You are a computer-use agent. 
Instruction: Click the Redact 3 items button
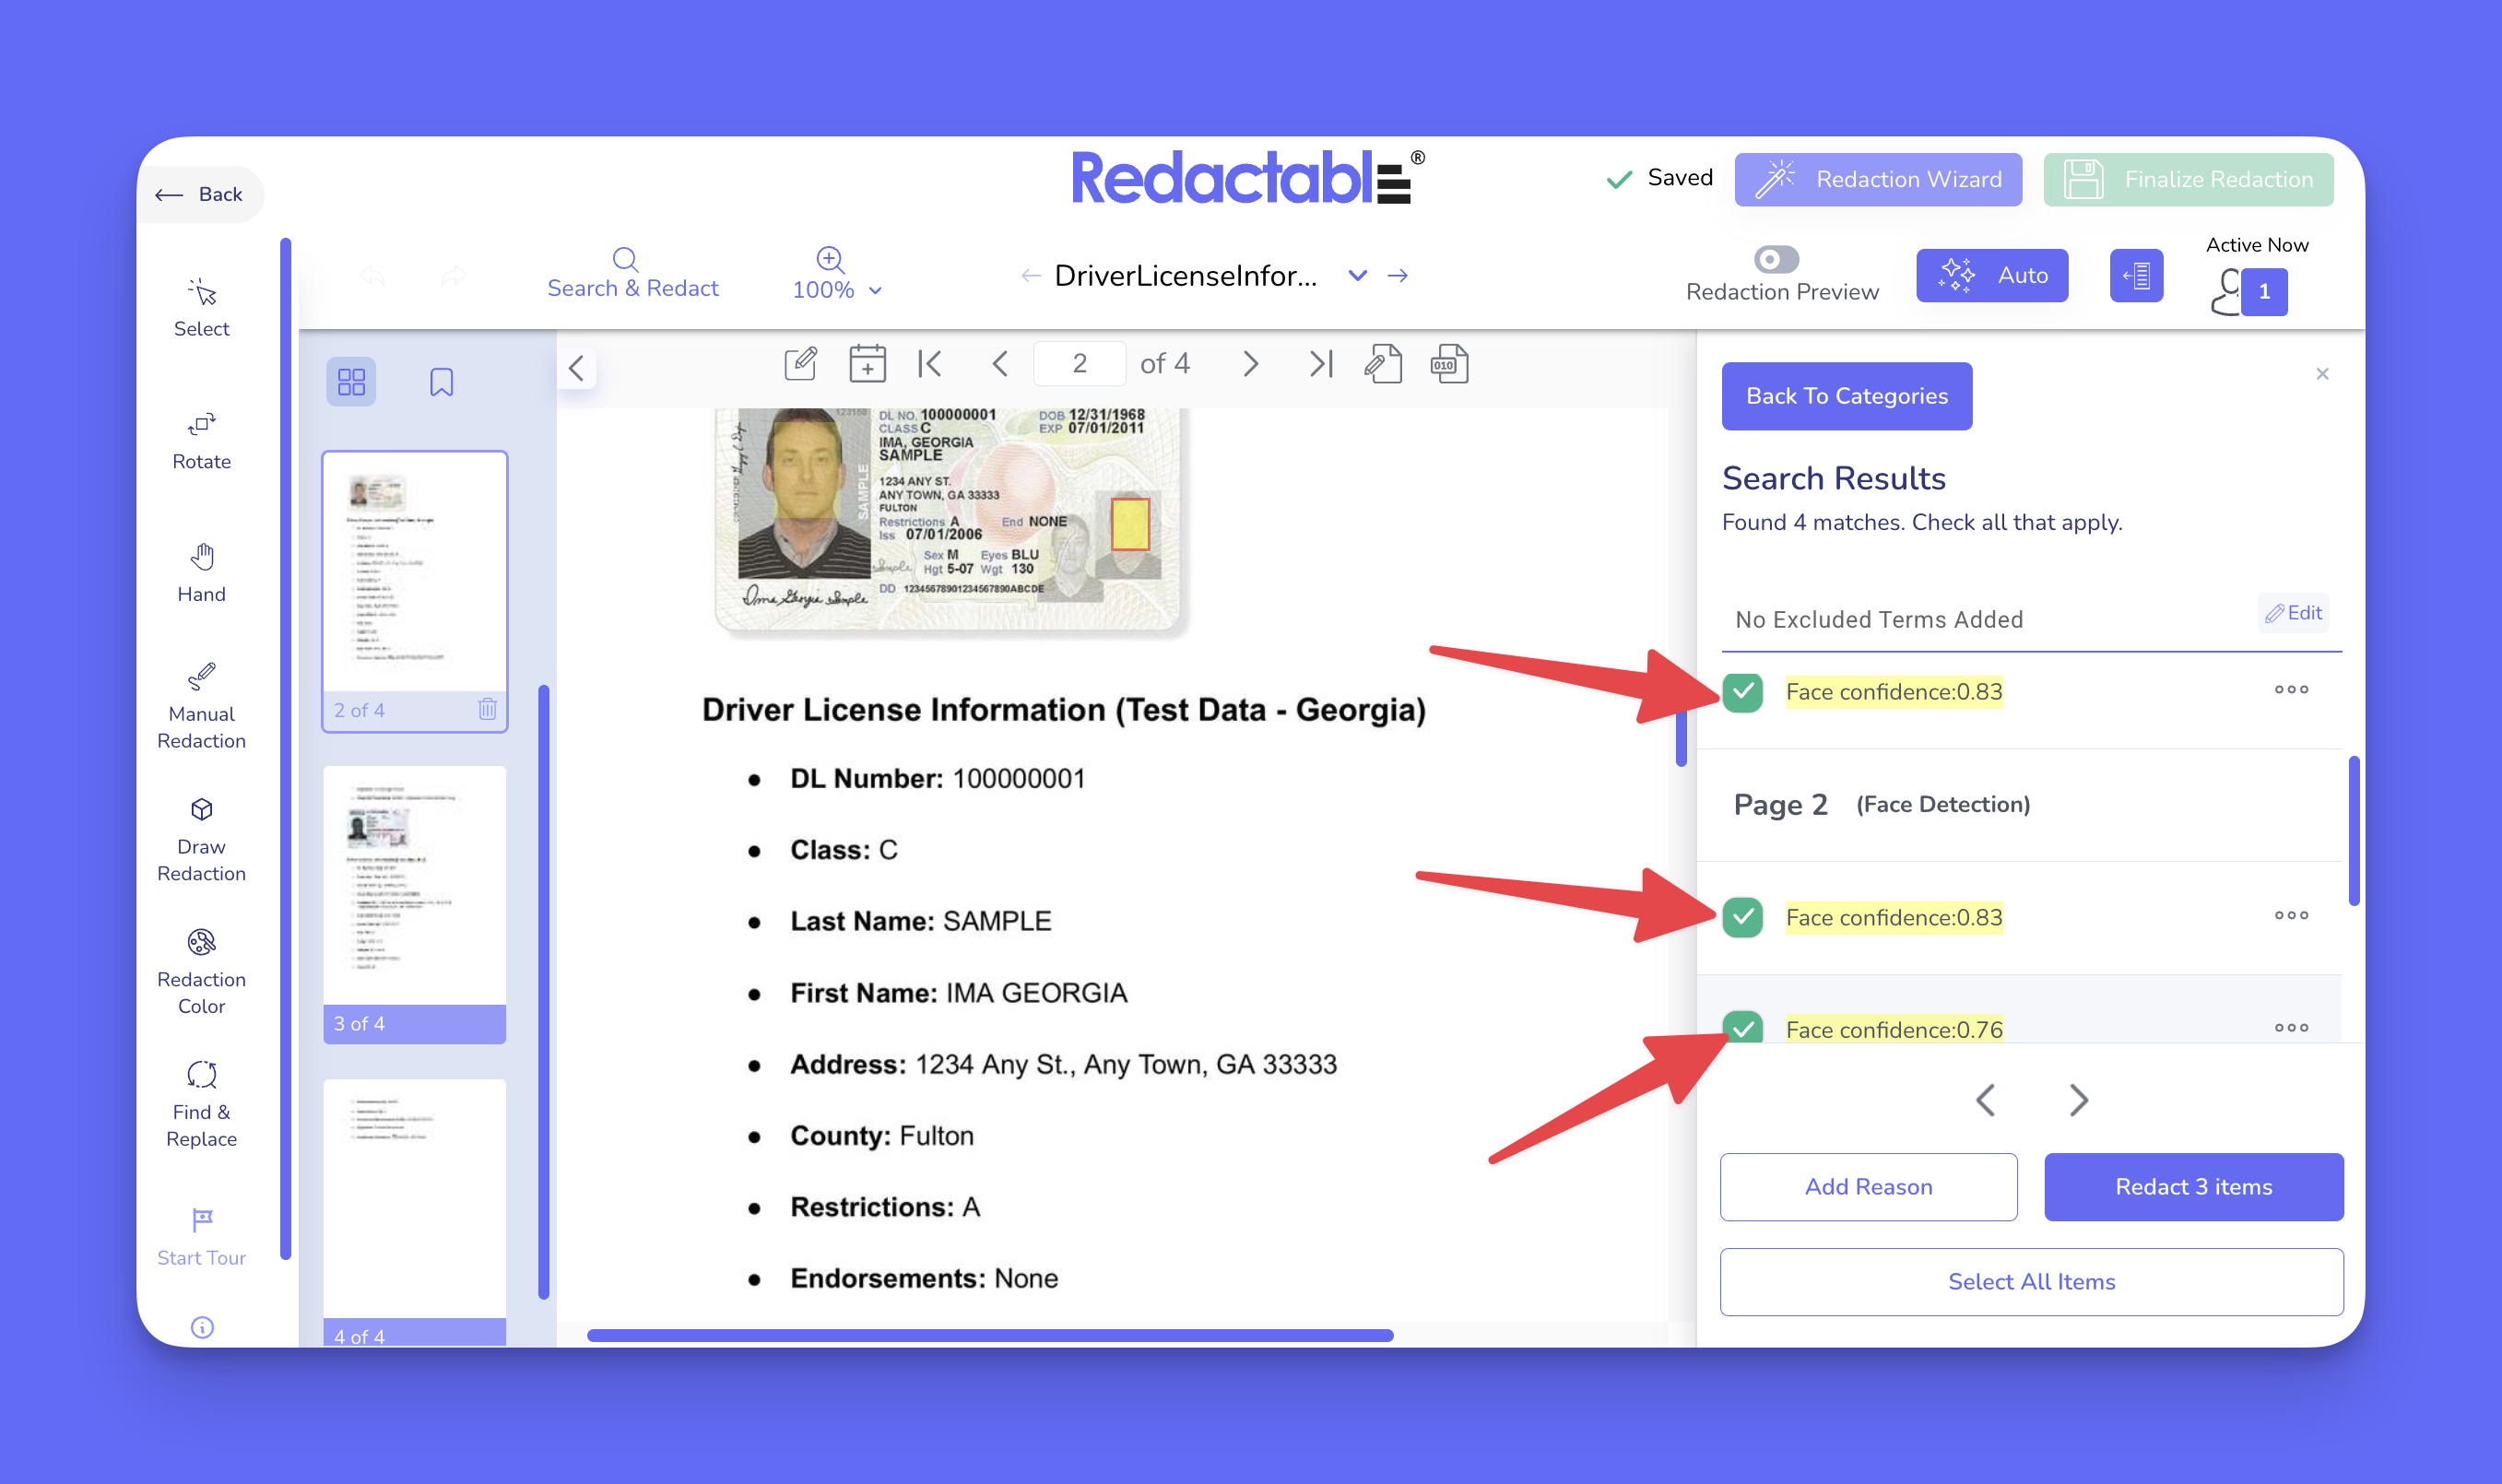2192,1186
